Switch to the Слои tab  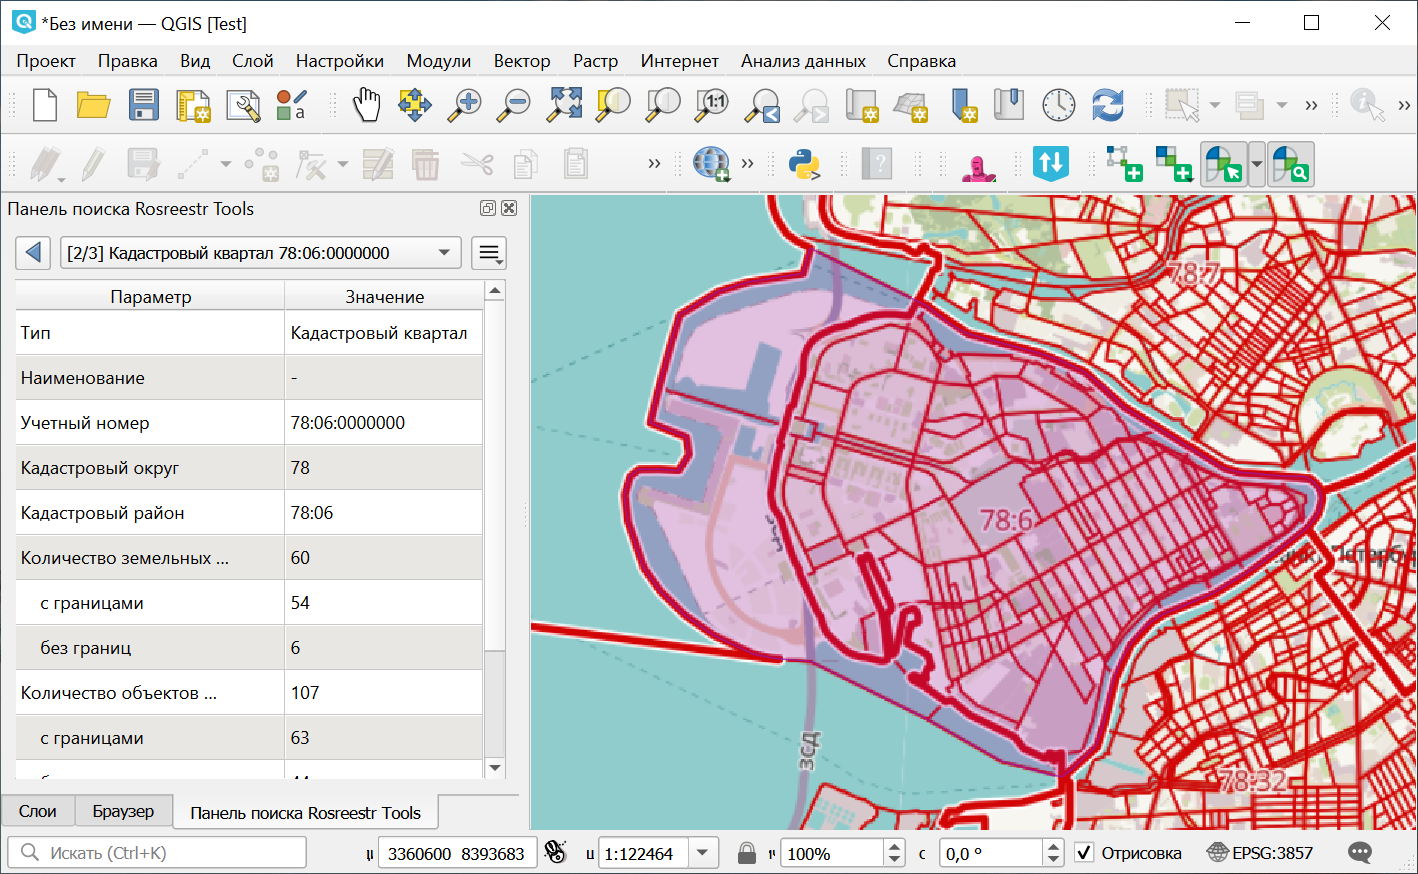coord(38,811)
